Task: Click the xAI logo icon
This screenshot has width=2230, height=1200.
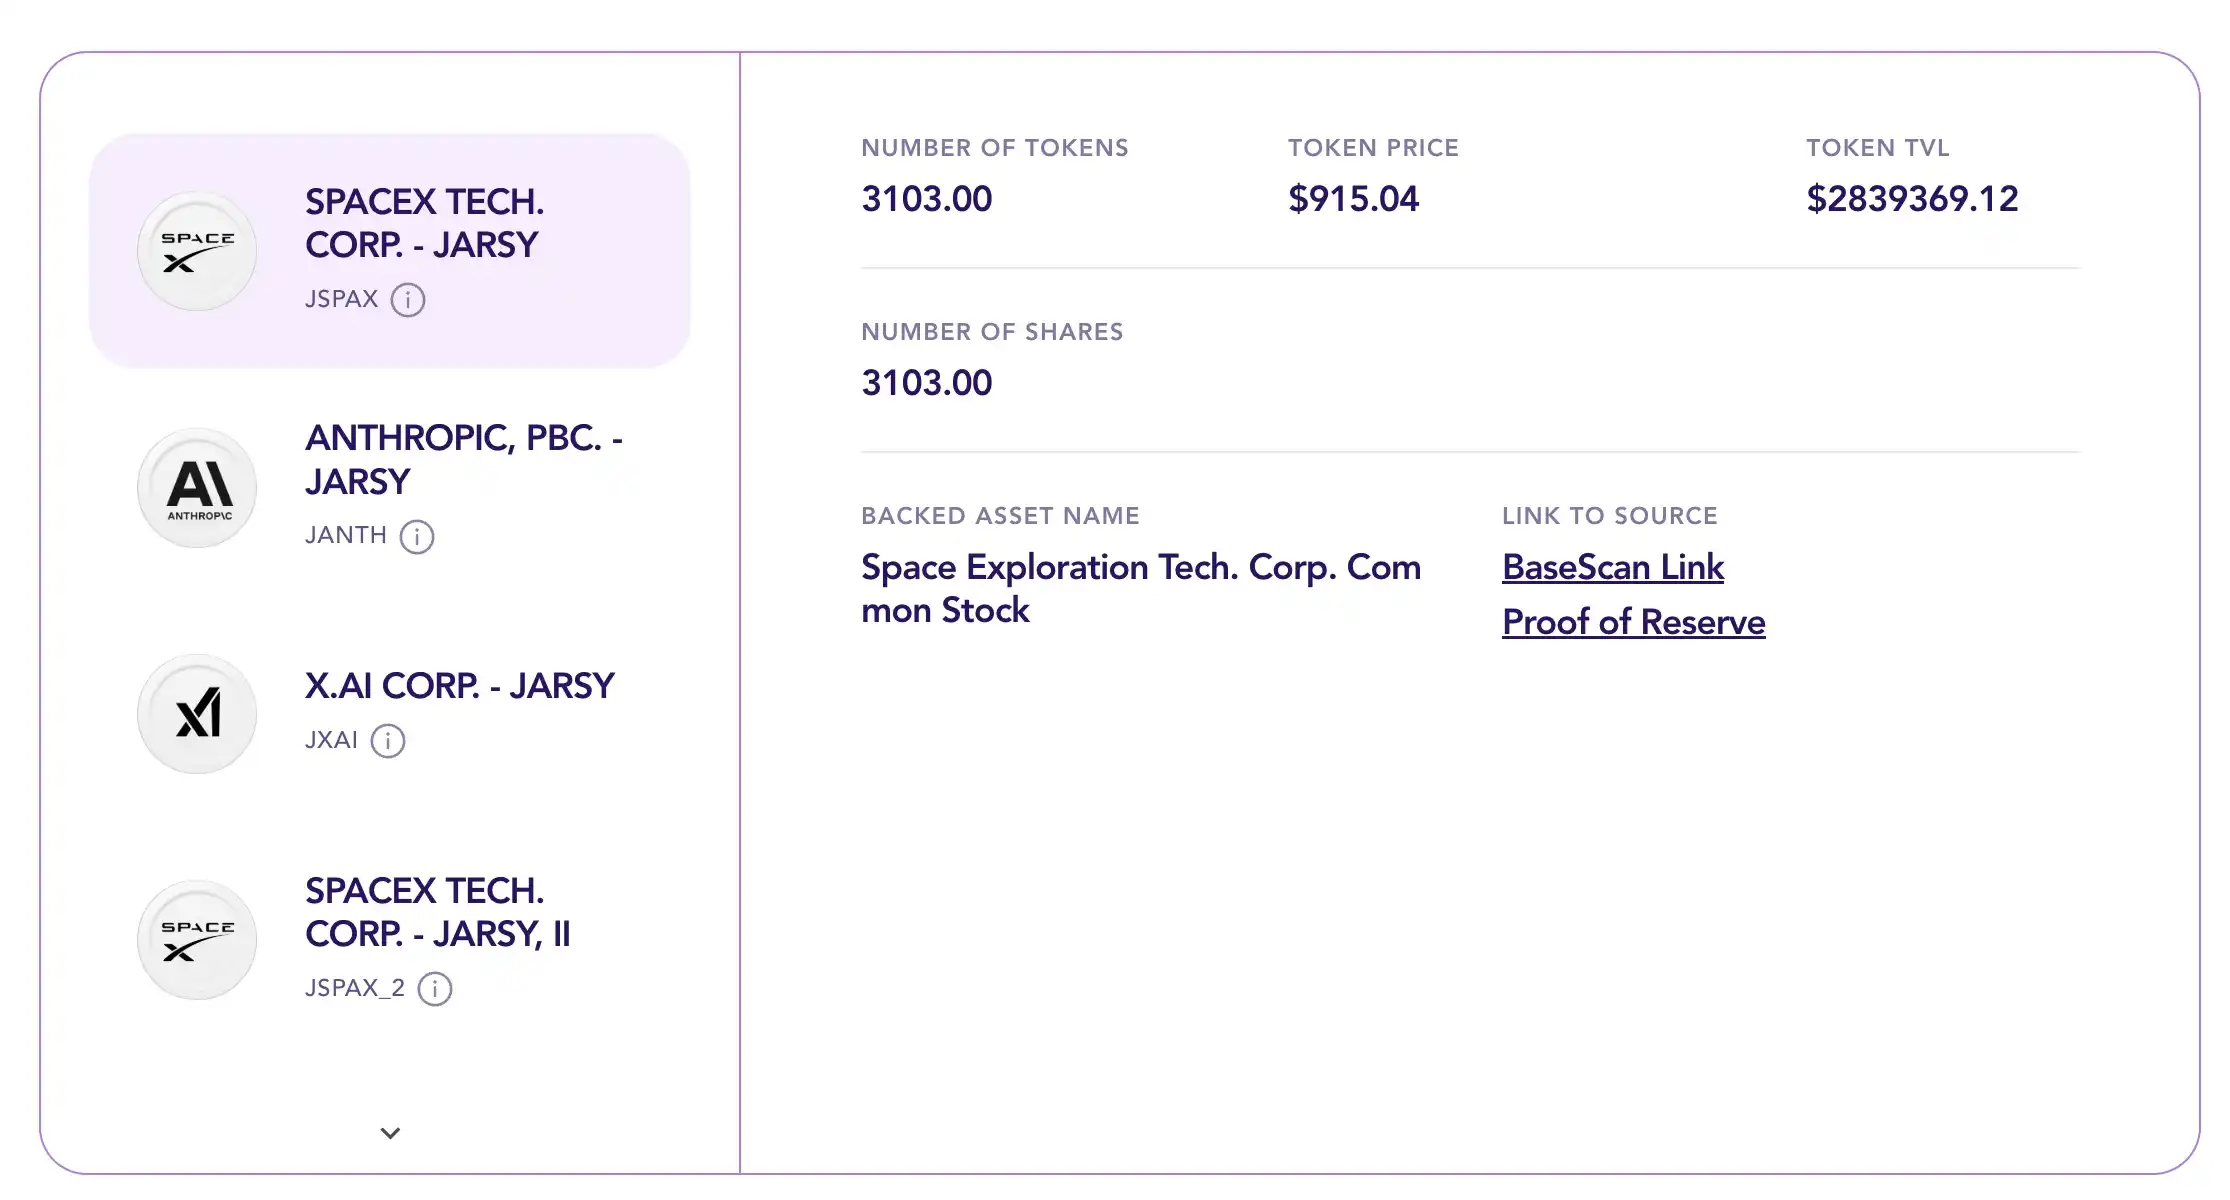Action: point(197,714)
